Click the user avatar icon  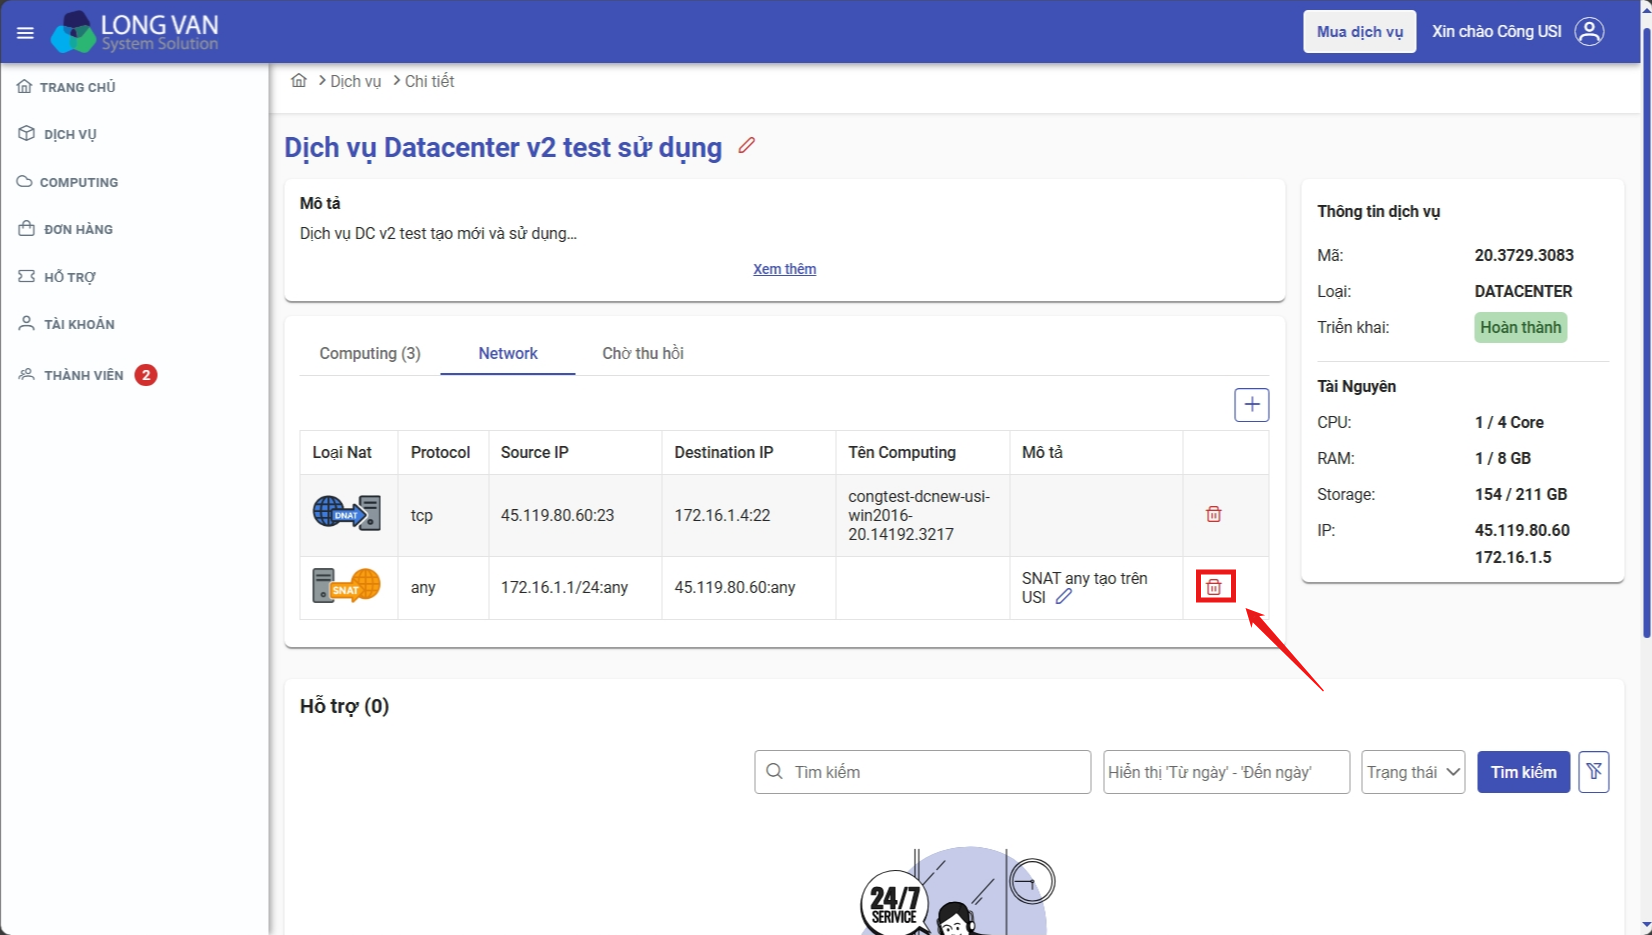[x=1589, y=32]
